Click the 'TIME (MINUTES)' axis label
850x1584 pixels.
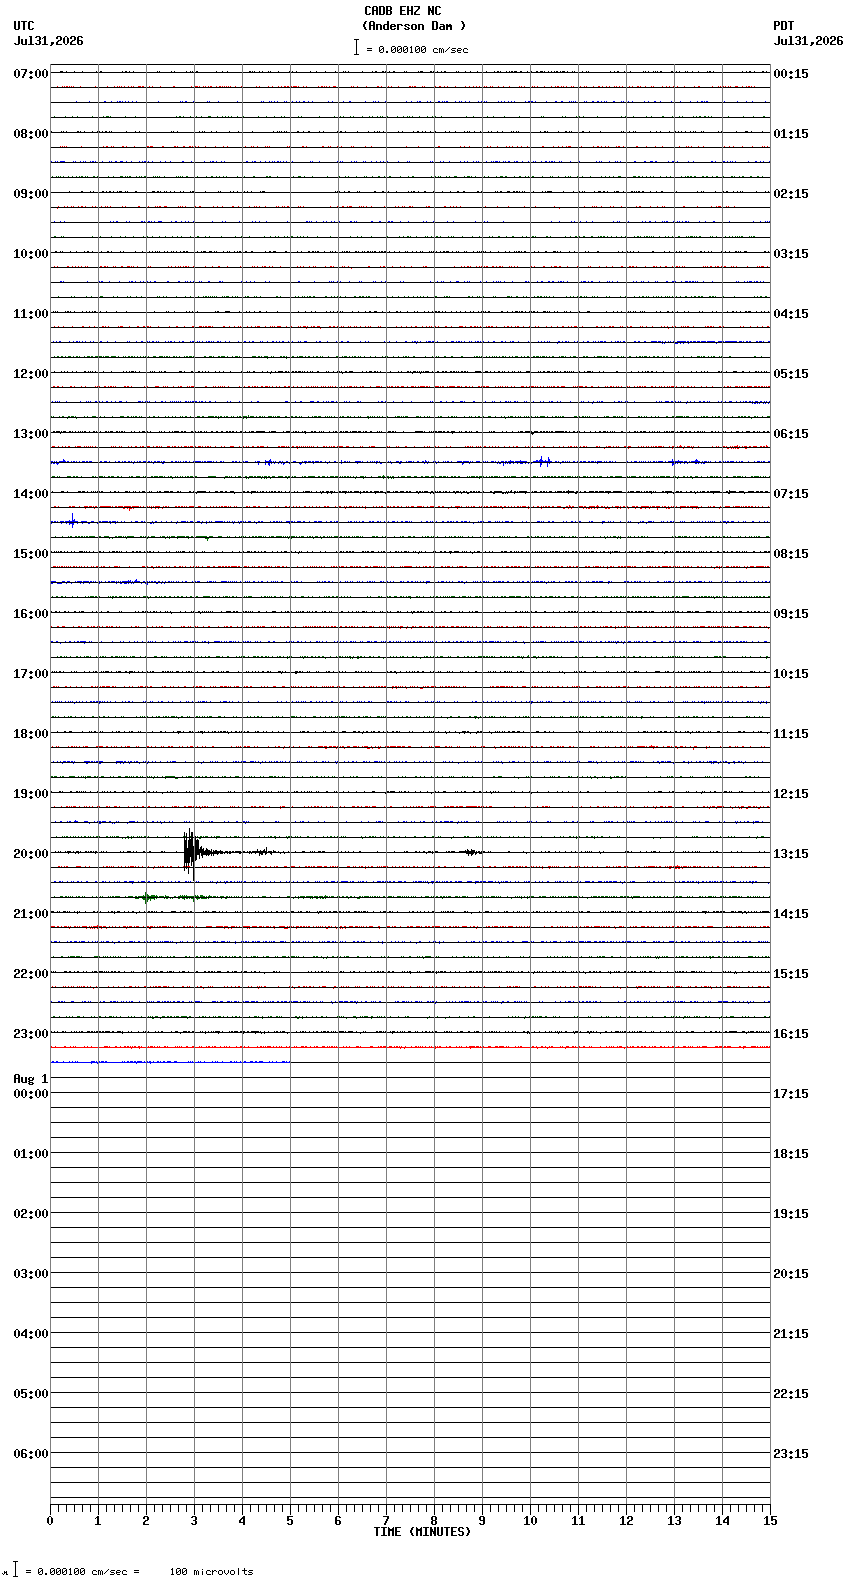pos(422,1532)
